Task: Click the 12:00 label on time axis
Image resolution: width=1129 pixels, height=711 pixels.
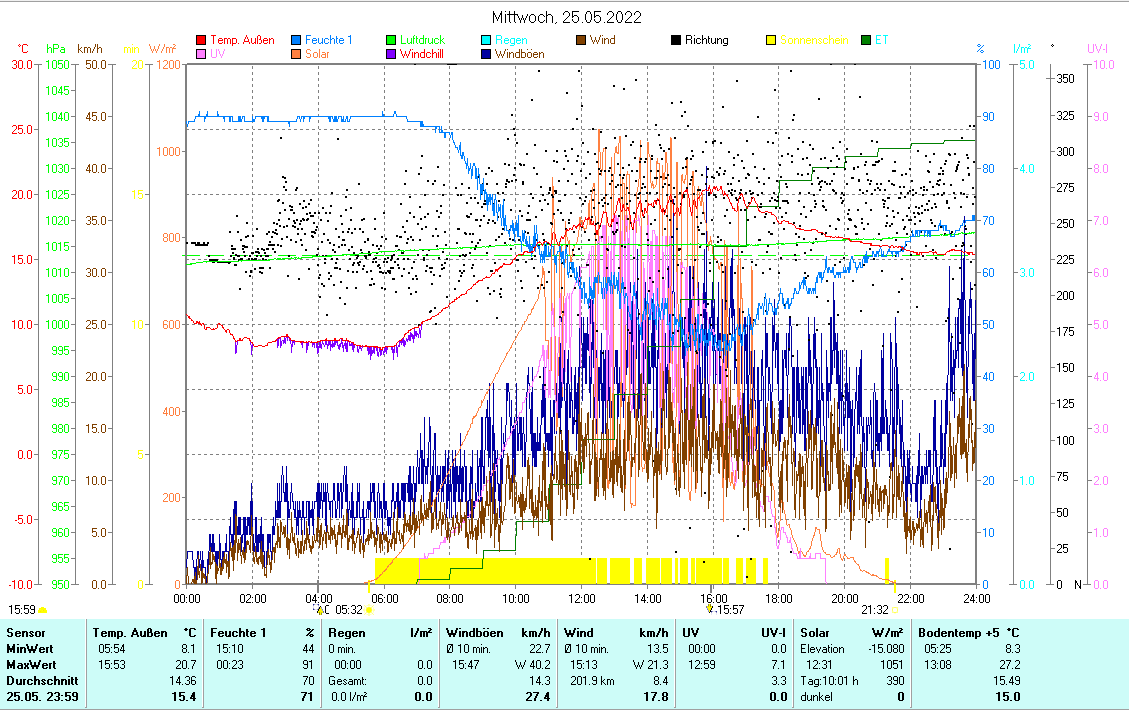Action: (x=581, y=598)
